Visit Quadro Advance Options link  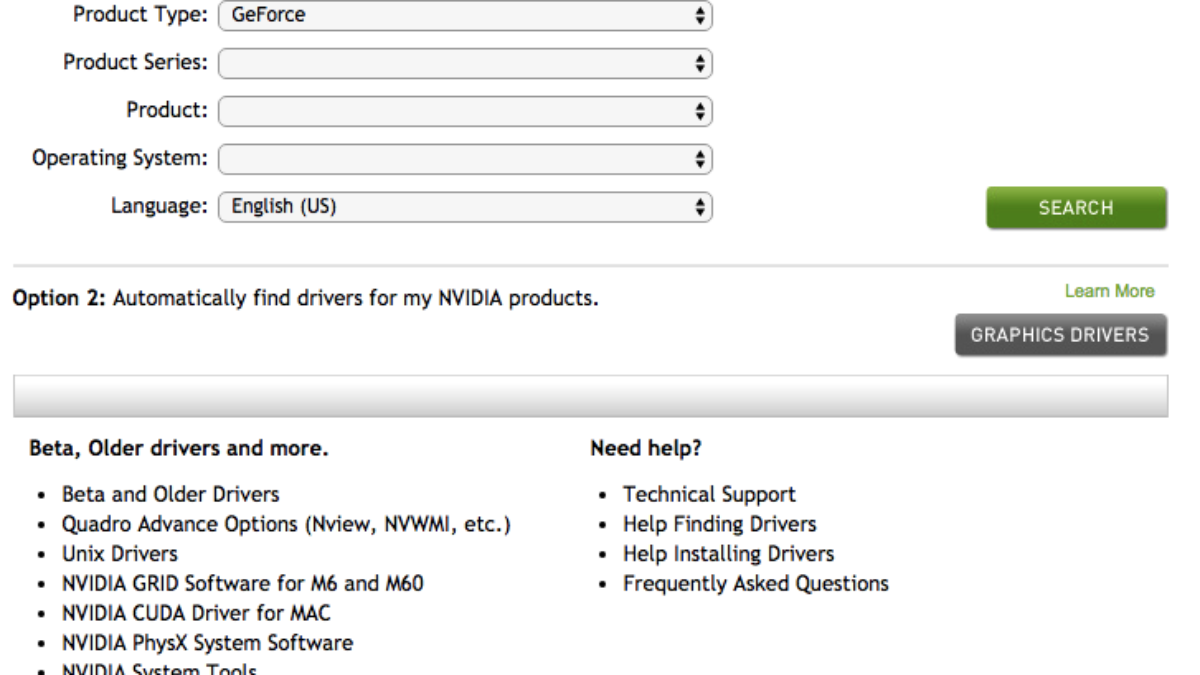(x=287, y=524)
